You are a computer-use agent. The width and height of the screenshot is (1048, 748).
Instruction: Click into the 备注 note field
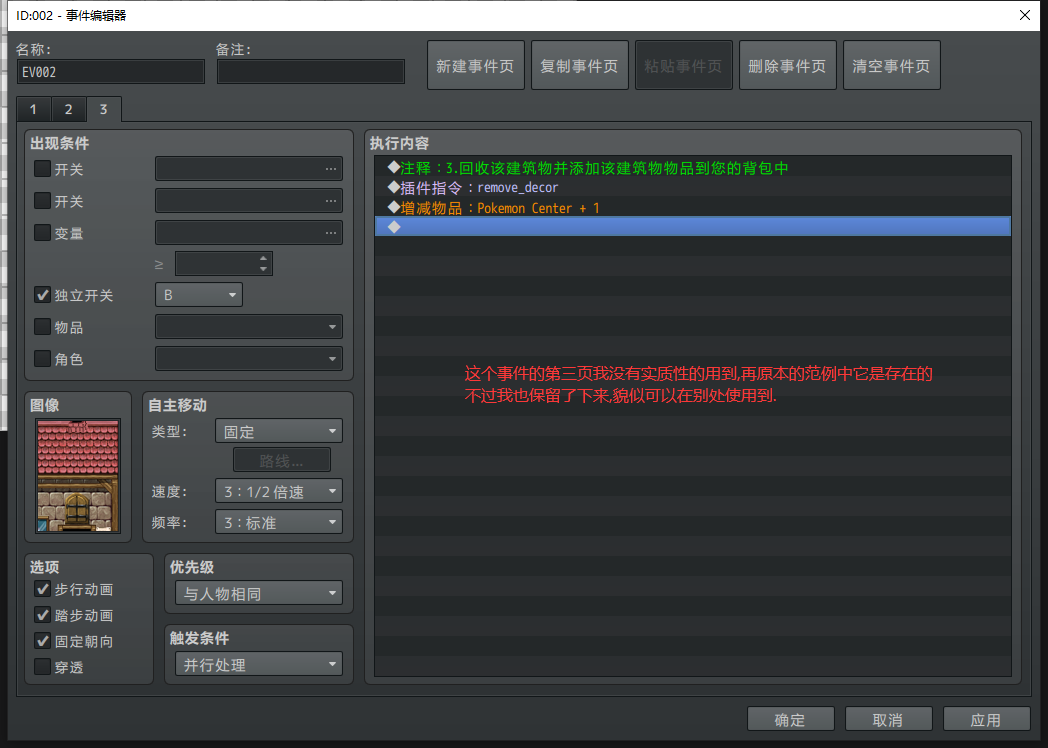coord(311,72)
